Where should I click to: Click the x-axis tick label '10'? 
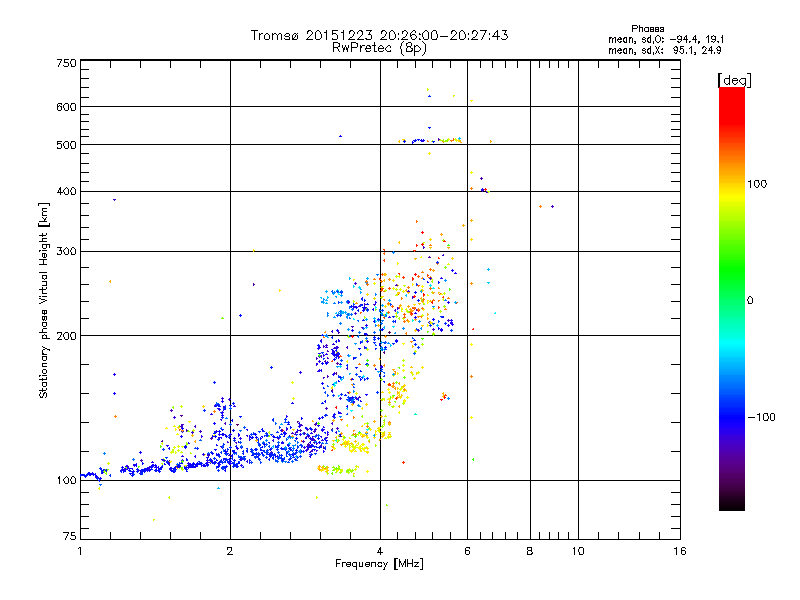coord(578,551)
